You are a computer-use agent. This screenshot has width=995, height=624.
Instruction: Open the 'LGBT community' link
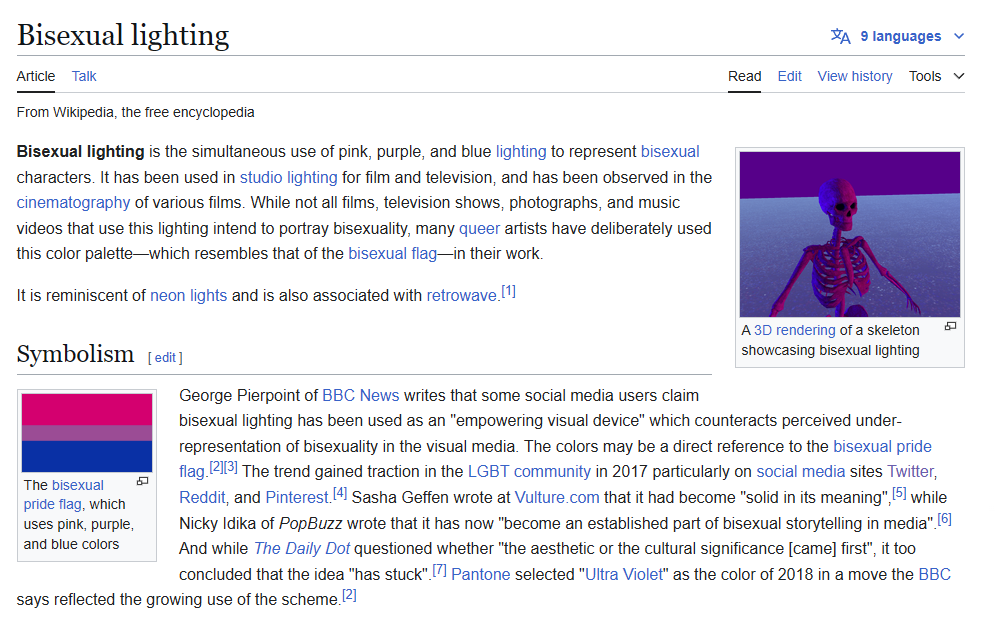click(529, 472)
